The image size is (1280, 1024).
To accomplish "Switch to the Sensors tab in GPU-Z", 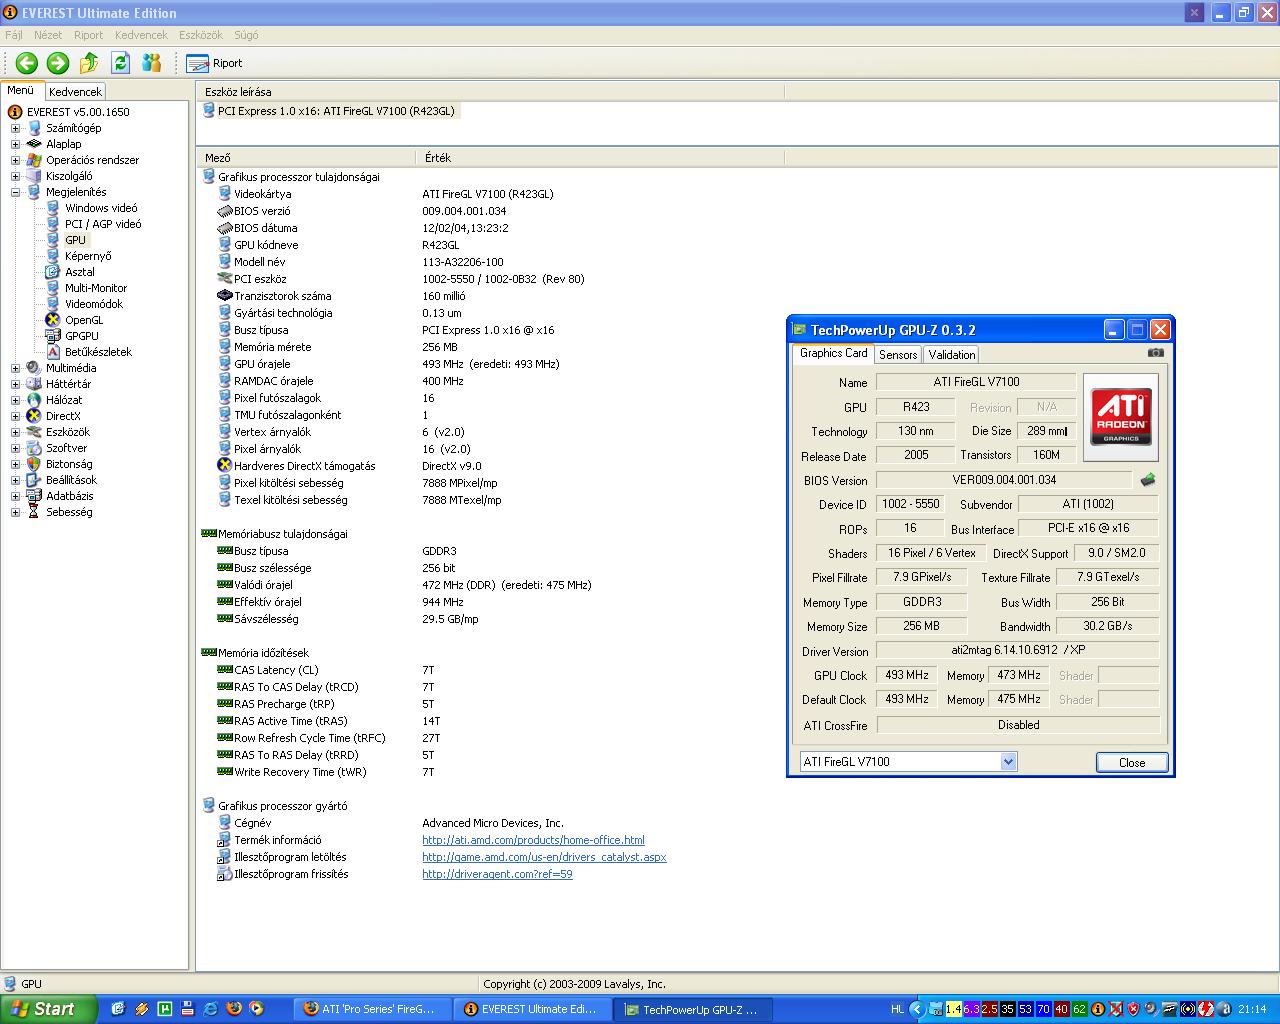I will coord(898,355).
